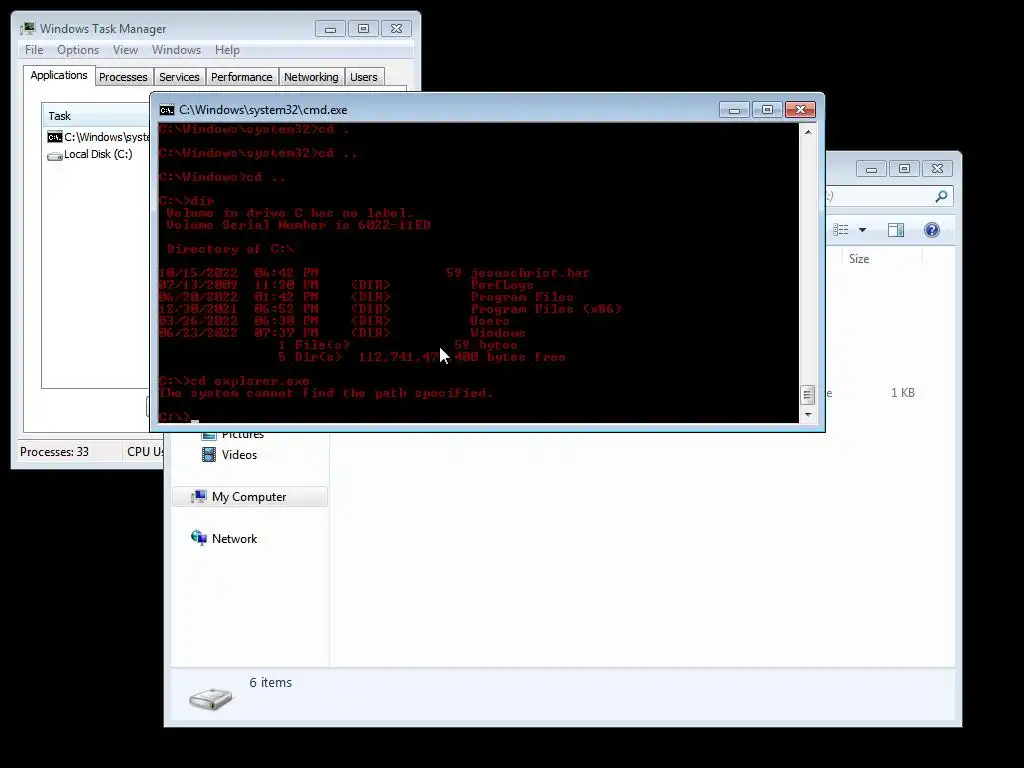1024x768 pixels.
Task: Maximize the Task Manager window
Action: (x=363, y=29)
